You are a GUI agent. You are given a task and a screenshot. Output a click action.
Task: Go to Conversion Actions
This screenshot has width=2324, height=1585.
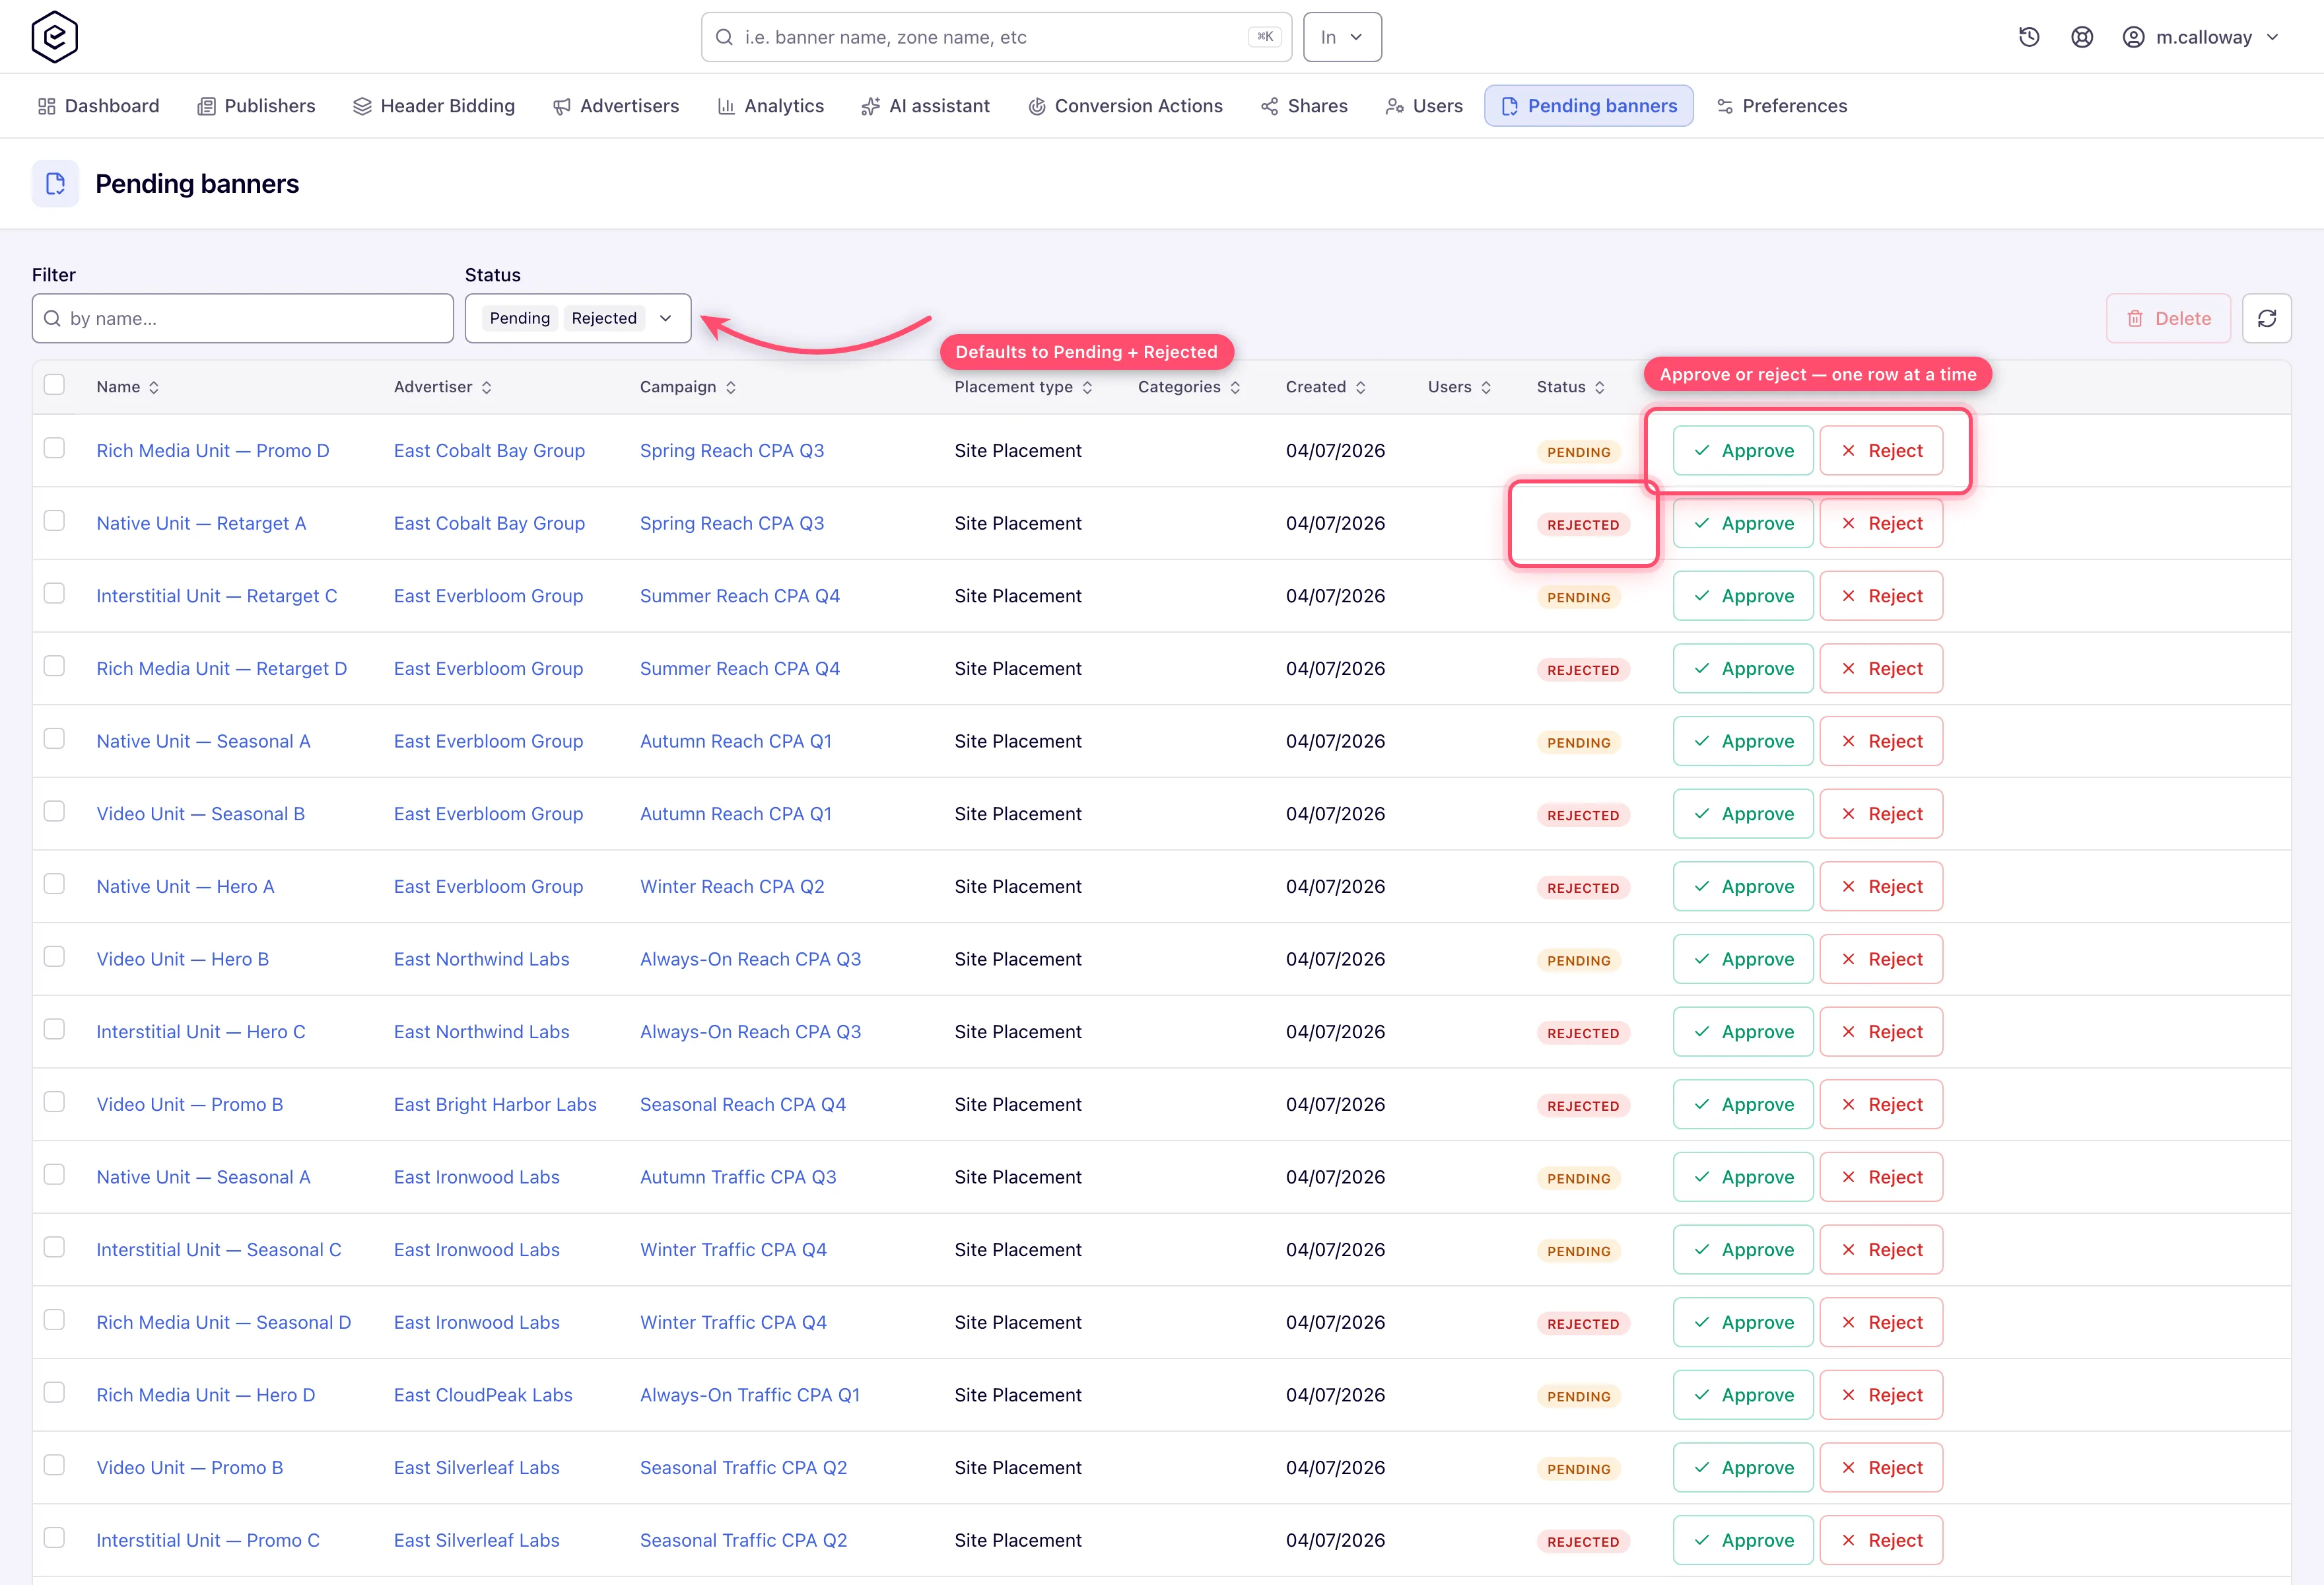[x=1125, y=106]
